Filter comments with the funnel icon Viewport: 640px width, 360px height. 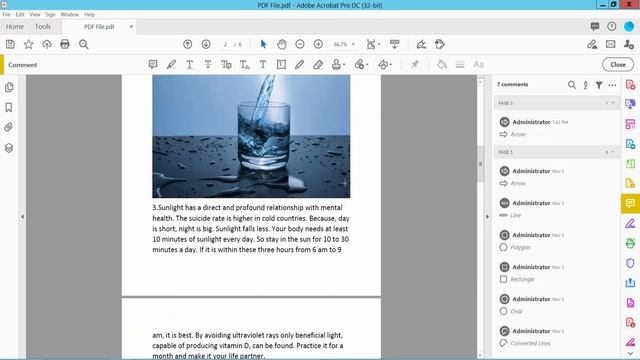pyautogui.click(x=599, y=85)
